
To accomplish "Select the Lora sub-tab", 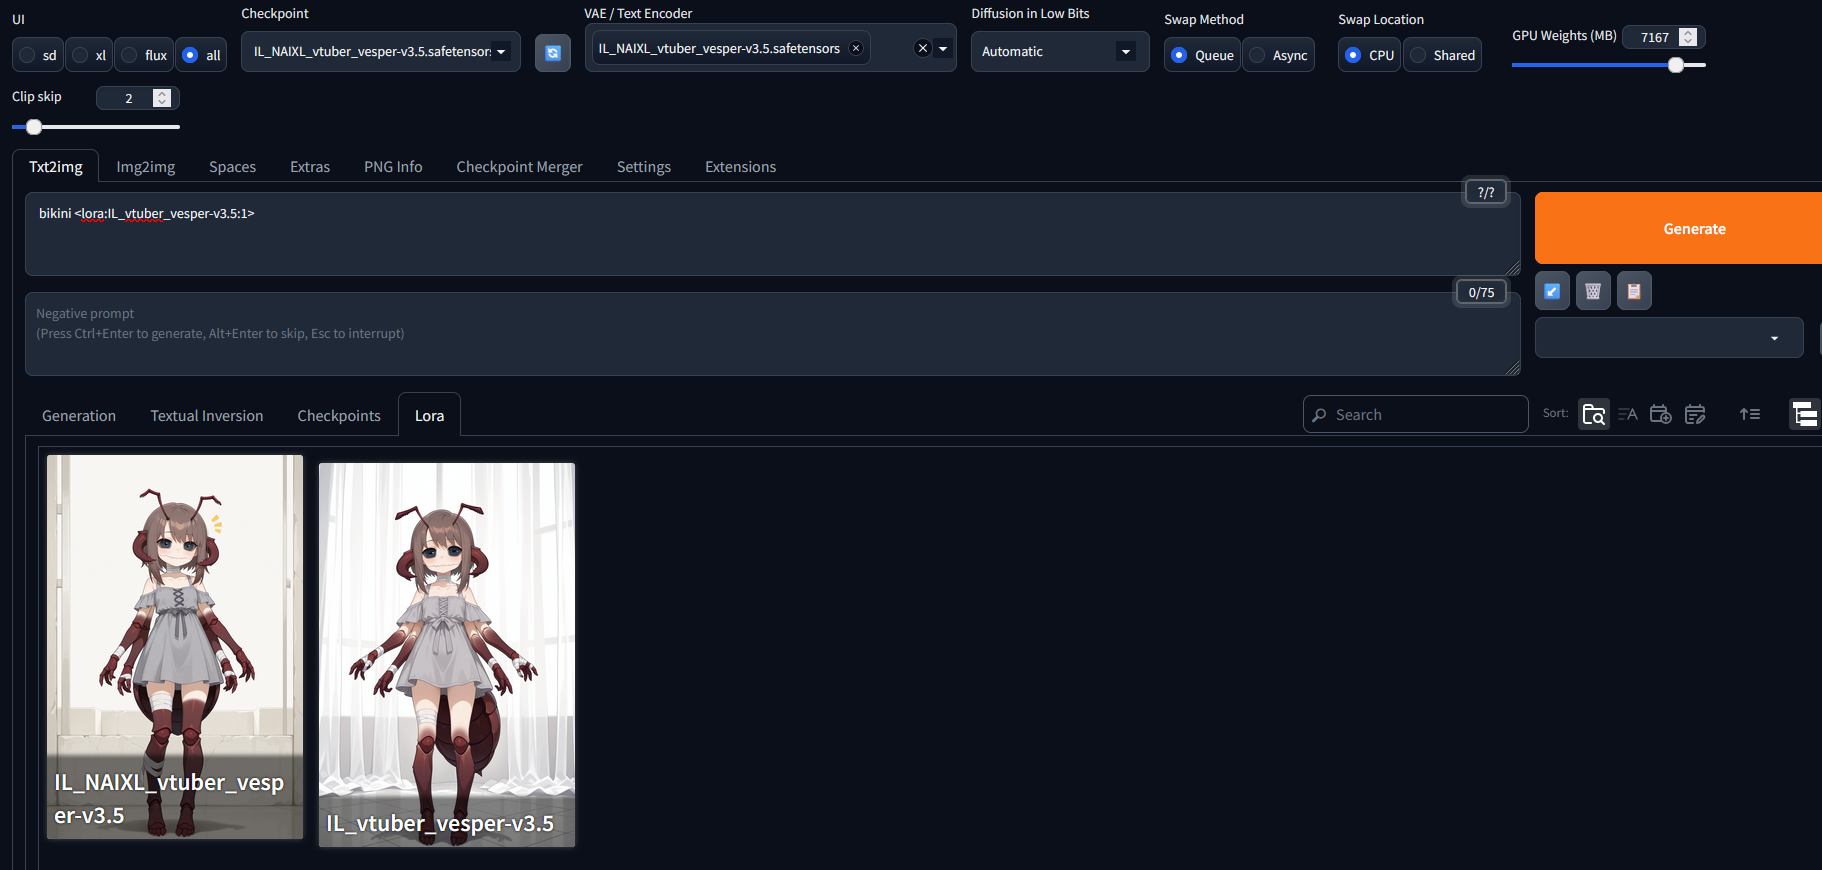I will (x=429, y=416).
